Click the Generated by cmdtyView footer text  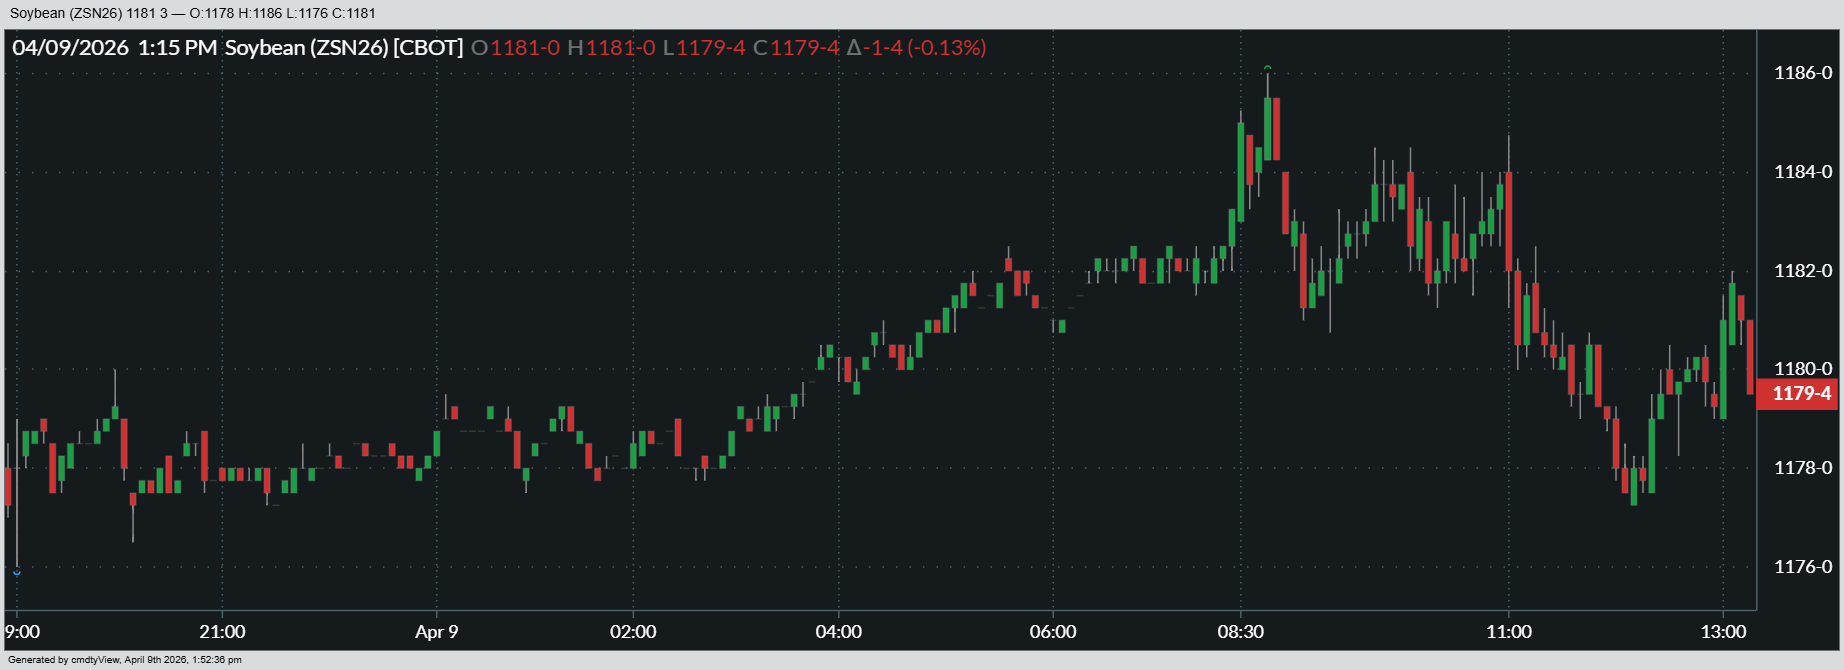125,660
